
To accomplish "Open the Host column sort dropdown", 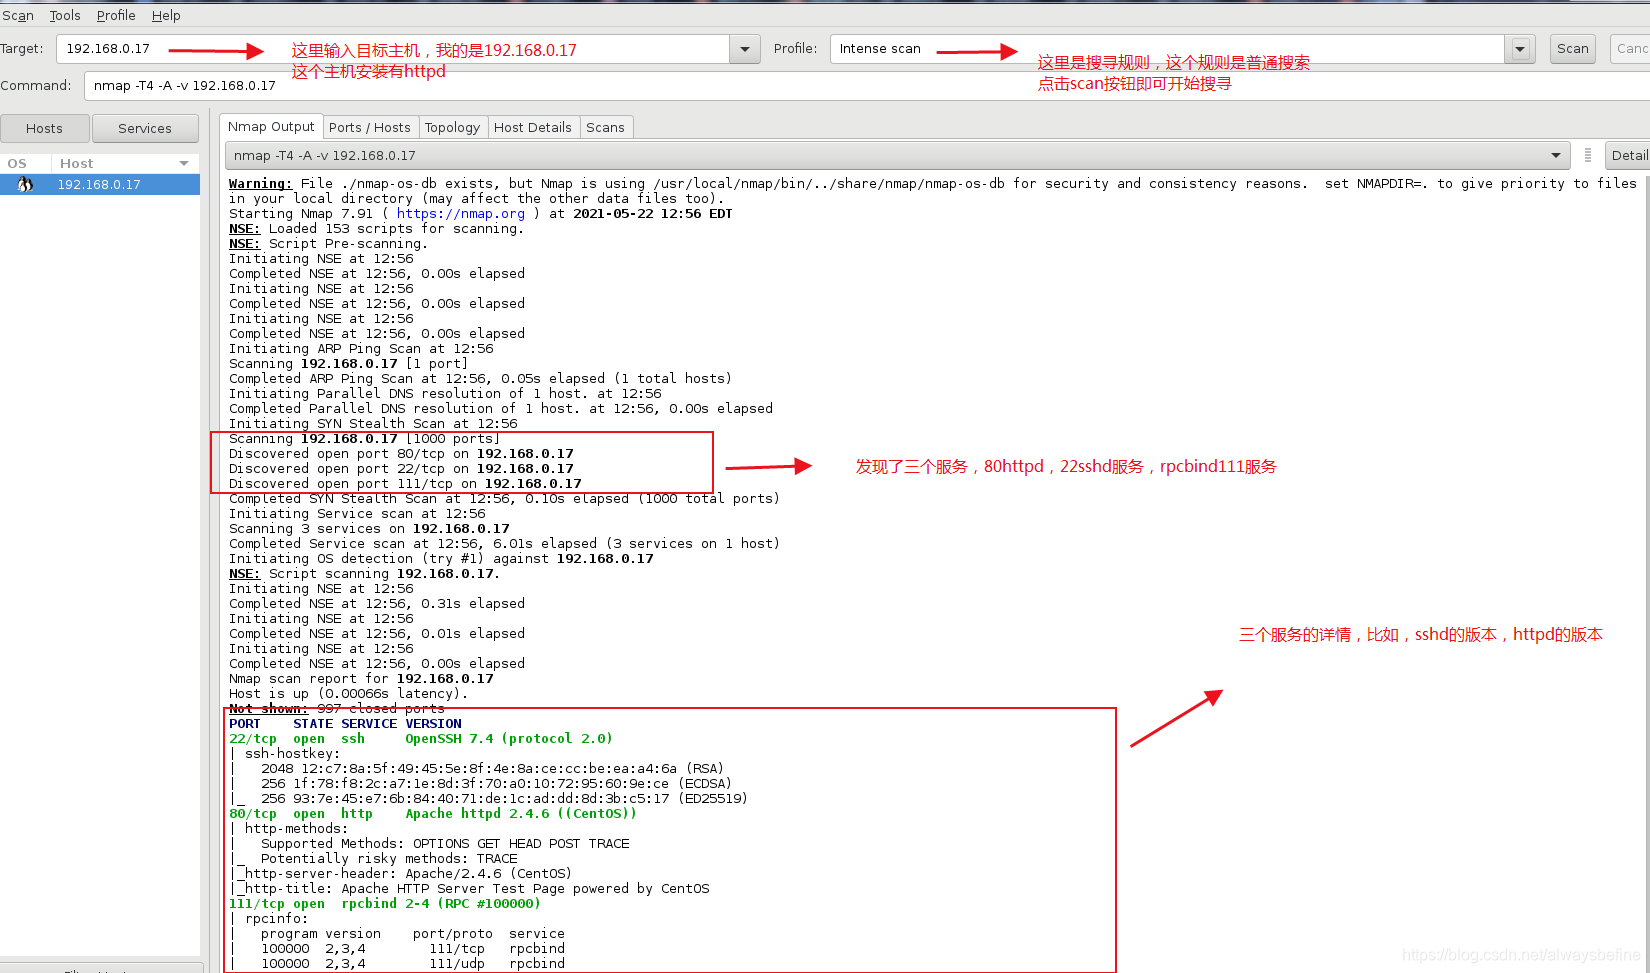I will point(184,162).
